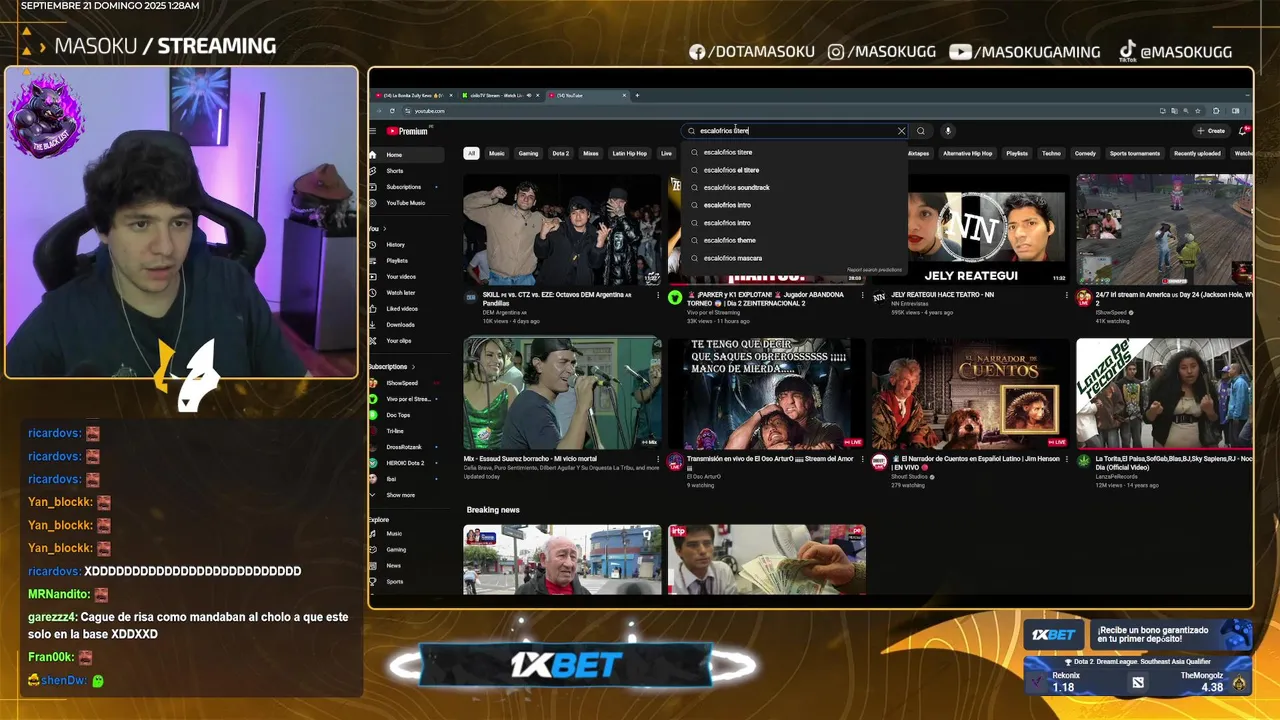Screen dimensions: 1280x720
Task: Open the notifications bell
Action: click(1243, 131)
